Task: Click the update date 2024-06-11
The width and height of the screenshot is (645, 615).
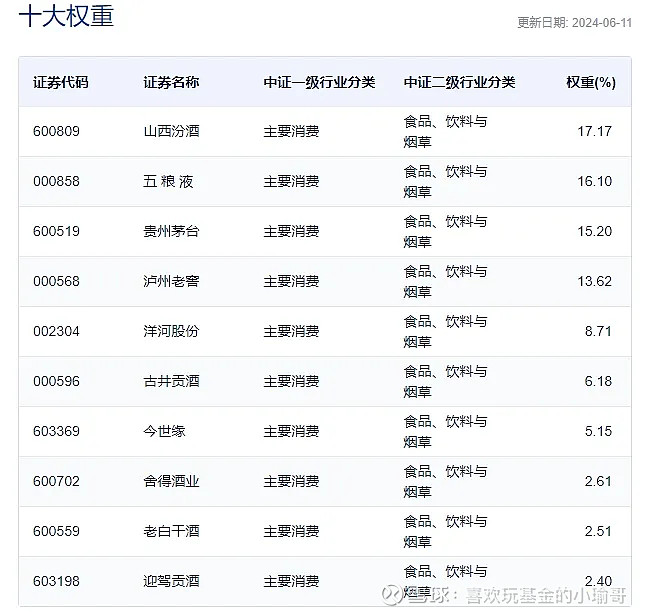Action: 602,23
